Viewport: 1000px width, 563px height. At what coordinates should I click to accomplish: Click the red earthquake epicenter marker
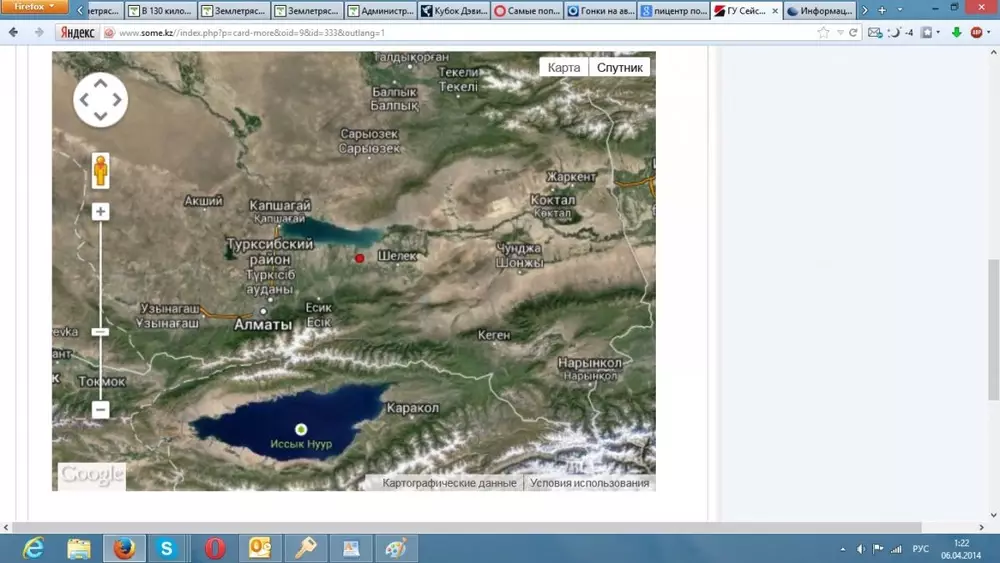(360, 258)
